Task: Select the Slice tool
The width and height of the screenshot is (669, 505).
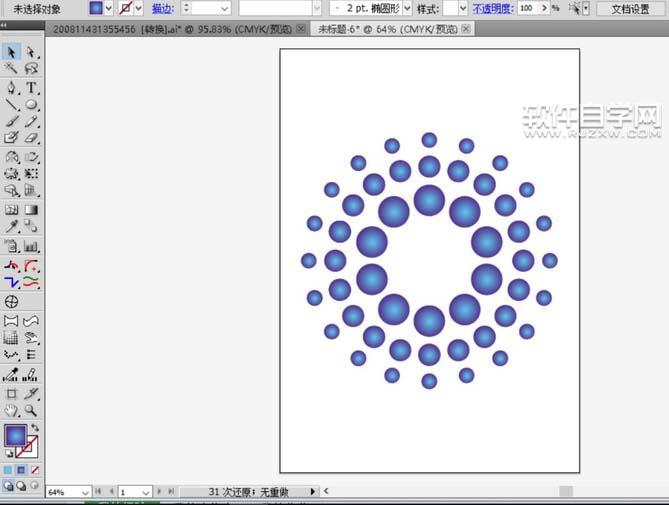Action: (31, 393)
